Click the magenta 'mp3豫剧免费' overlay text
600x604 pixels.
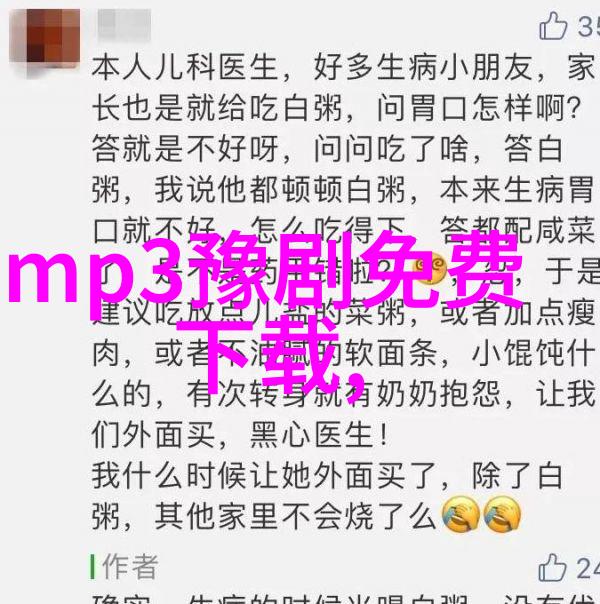pyautogui.click(x=264, y=273)
